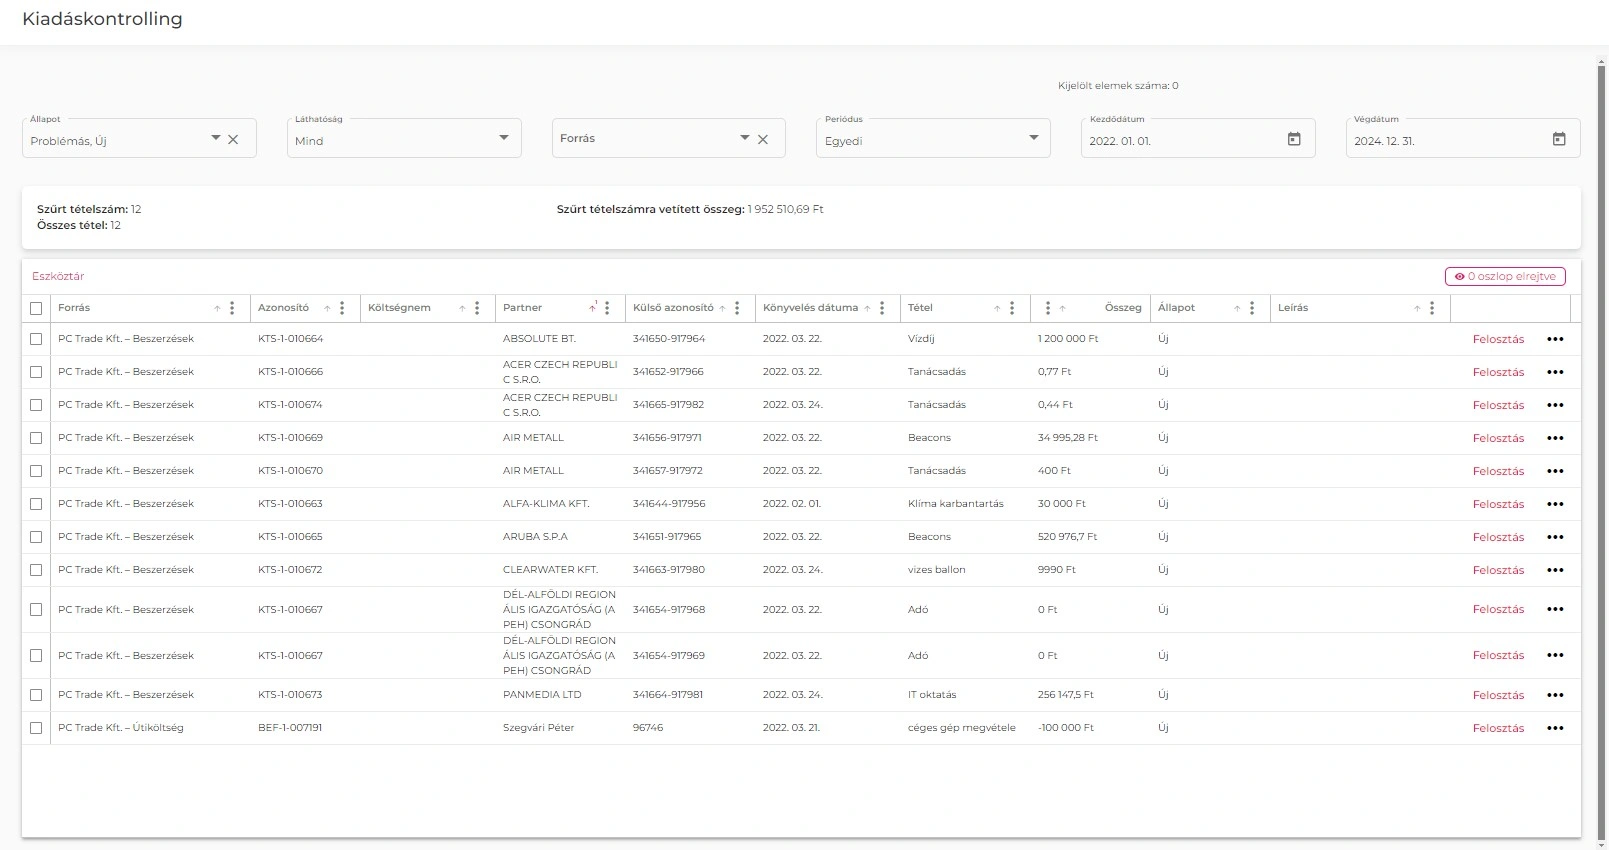Click the '0 oszlop elrejtve' column visibility button

pos(1505,276)
